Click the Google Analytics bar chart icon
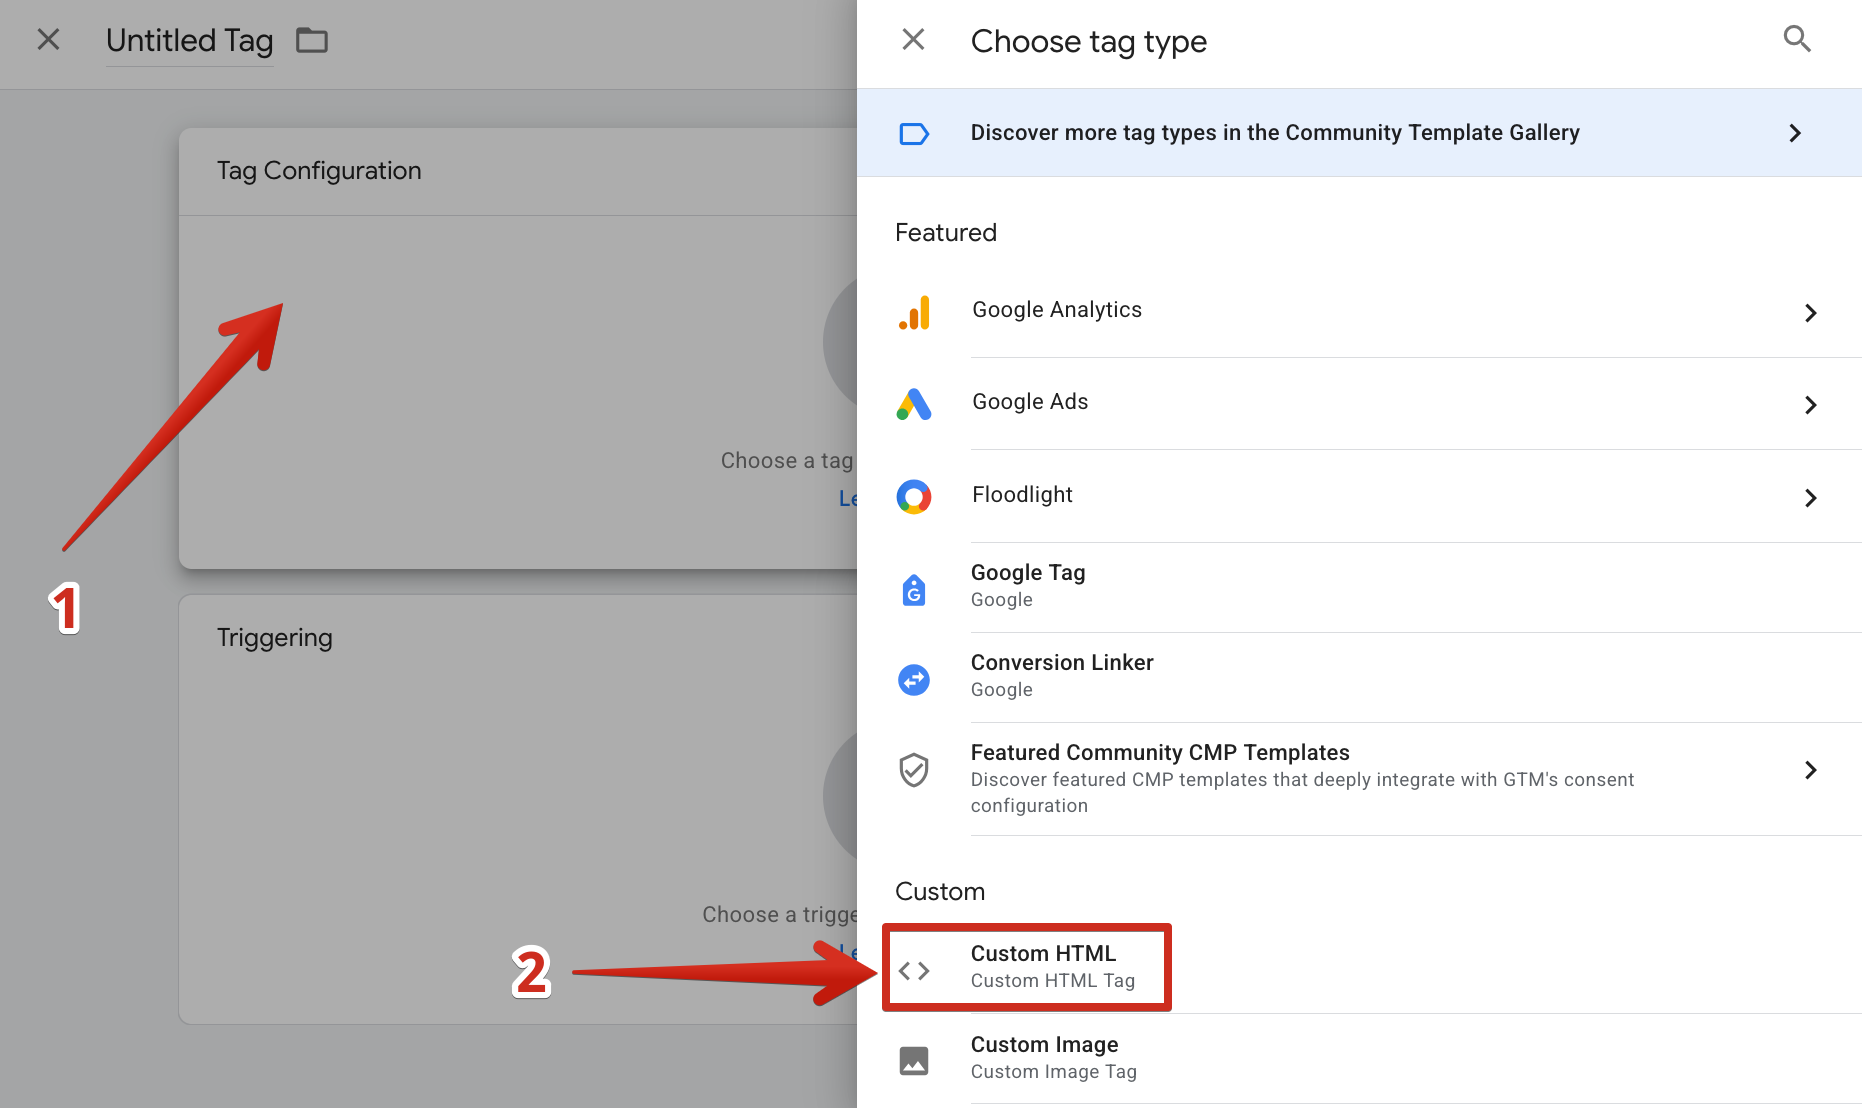 [914, 312]
